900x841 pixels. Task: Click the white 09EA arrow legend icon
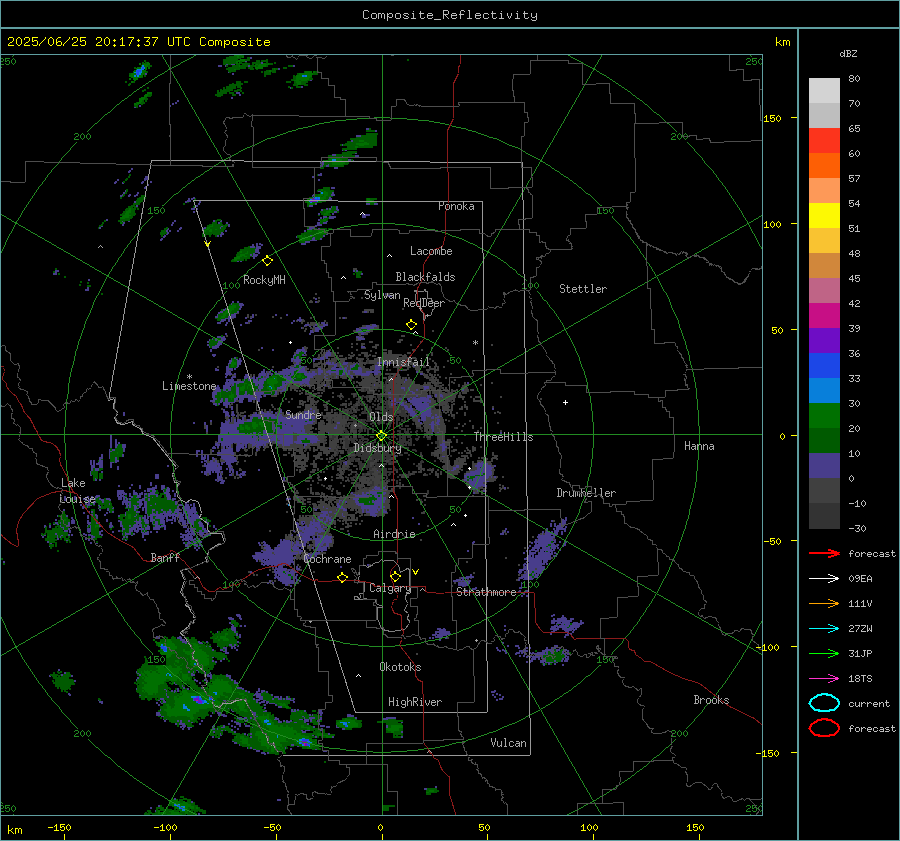click(824, 579)
